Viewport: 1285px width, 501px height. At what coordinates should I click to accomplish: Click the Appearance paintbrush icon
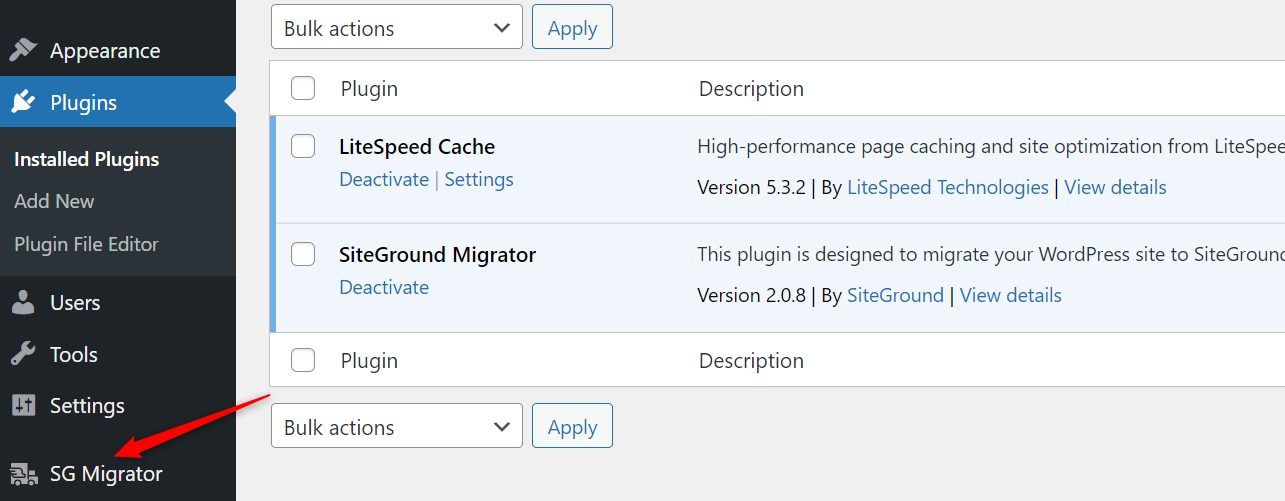coord(23,50)
